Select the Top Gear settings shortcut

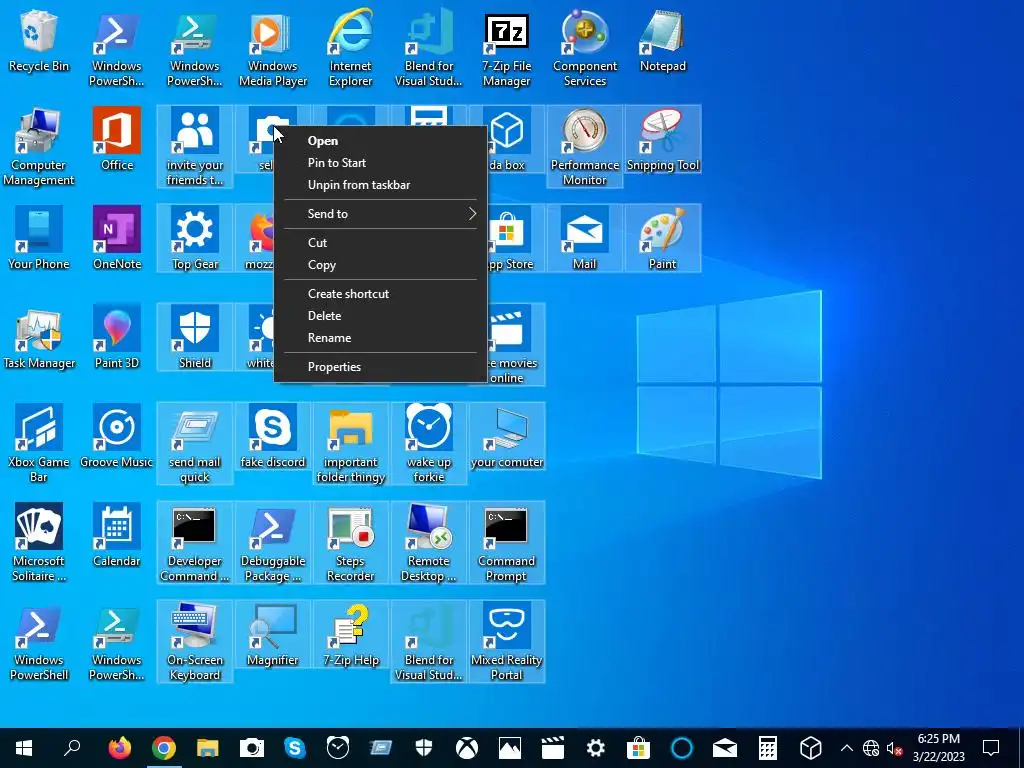coord(195,238)
